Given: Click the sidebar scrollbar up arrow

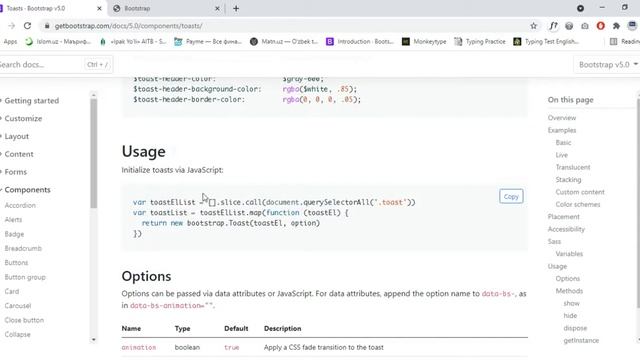Looking at the screenshot, I should pos(94,95).
